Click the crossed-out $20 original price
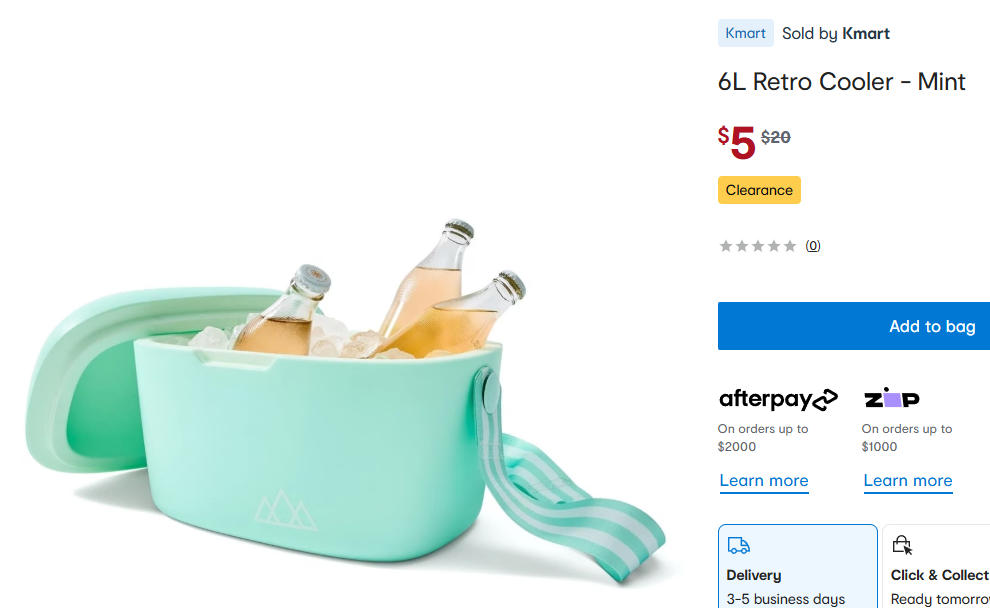 776,138
